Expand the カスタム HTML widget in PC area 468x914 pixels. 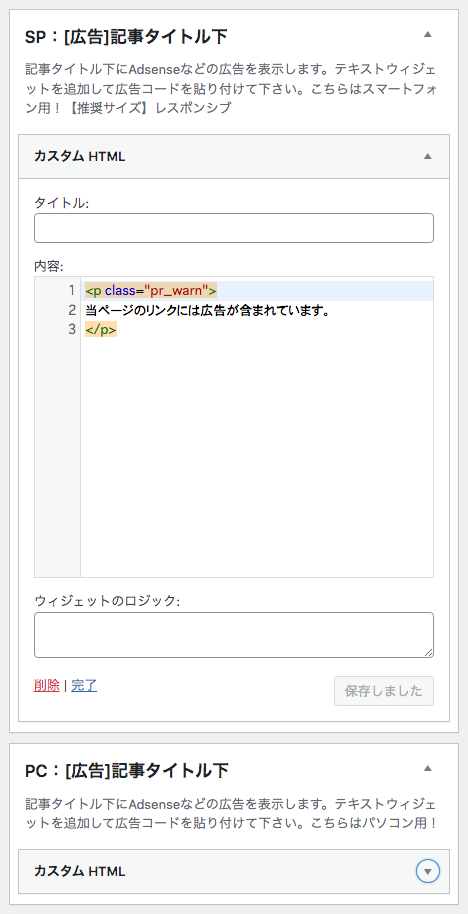tap(428, 871)
